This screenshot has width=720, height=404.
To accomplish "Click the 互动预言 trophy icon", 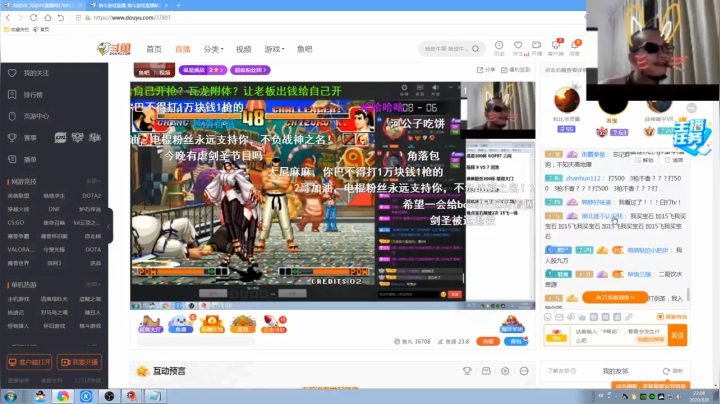I will 467,371.
